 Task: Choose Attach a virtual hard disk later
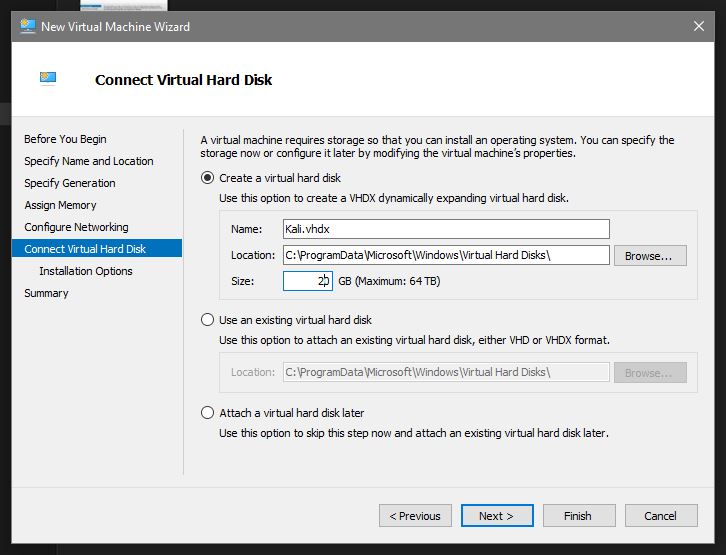(208, 413)
